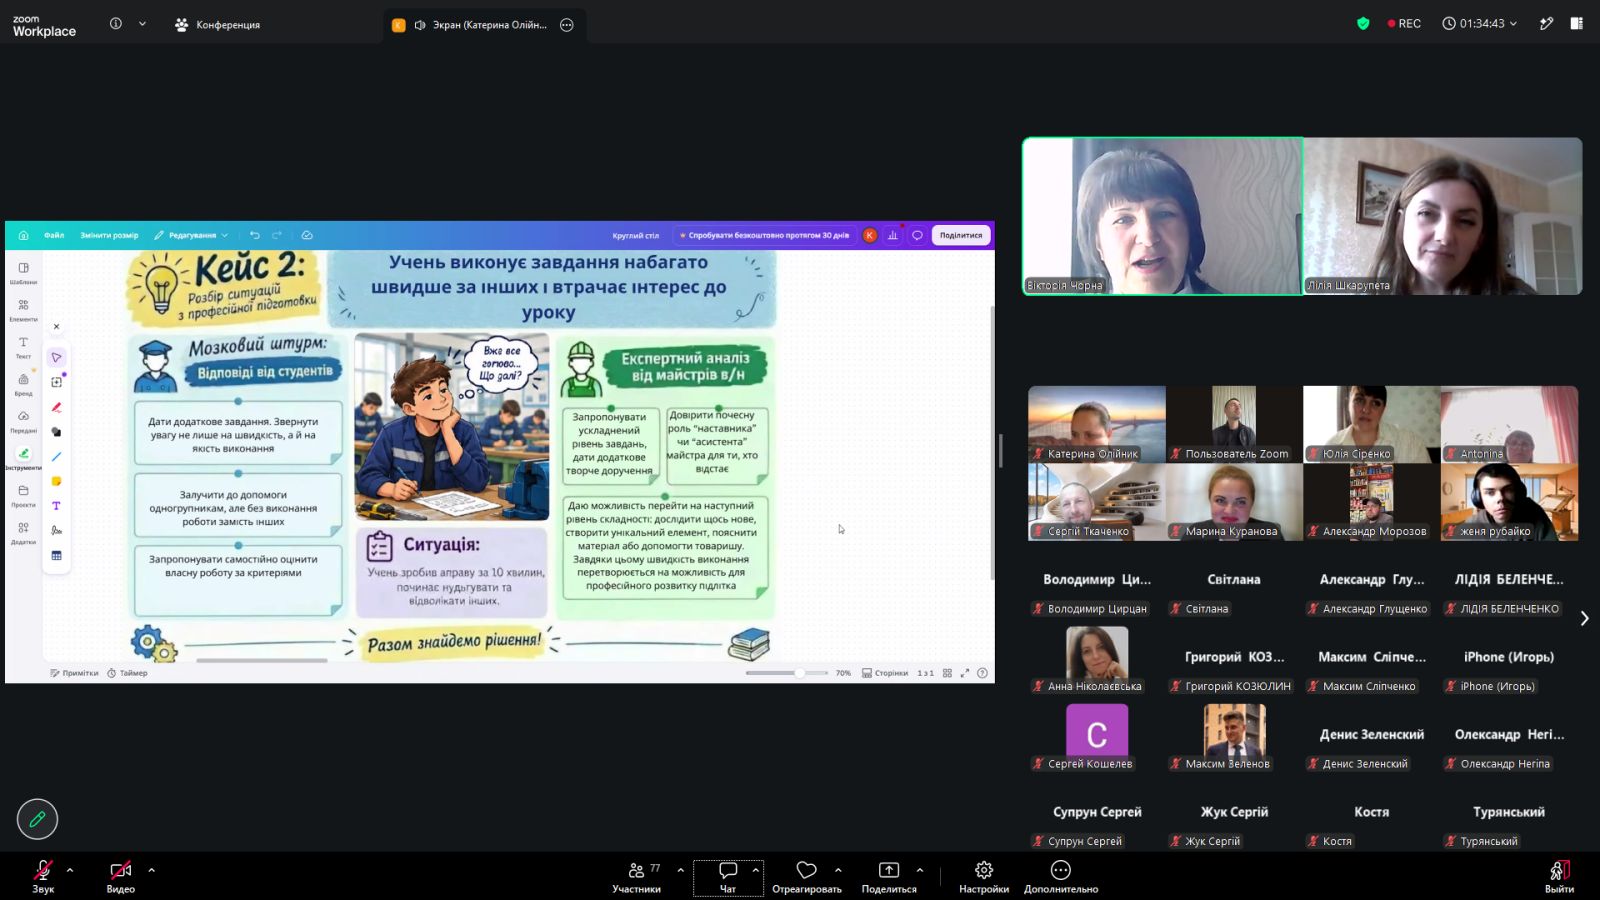Select Катерина Олійник video thumbnail
1600x900 pixels.
coord(1097,424)
